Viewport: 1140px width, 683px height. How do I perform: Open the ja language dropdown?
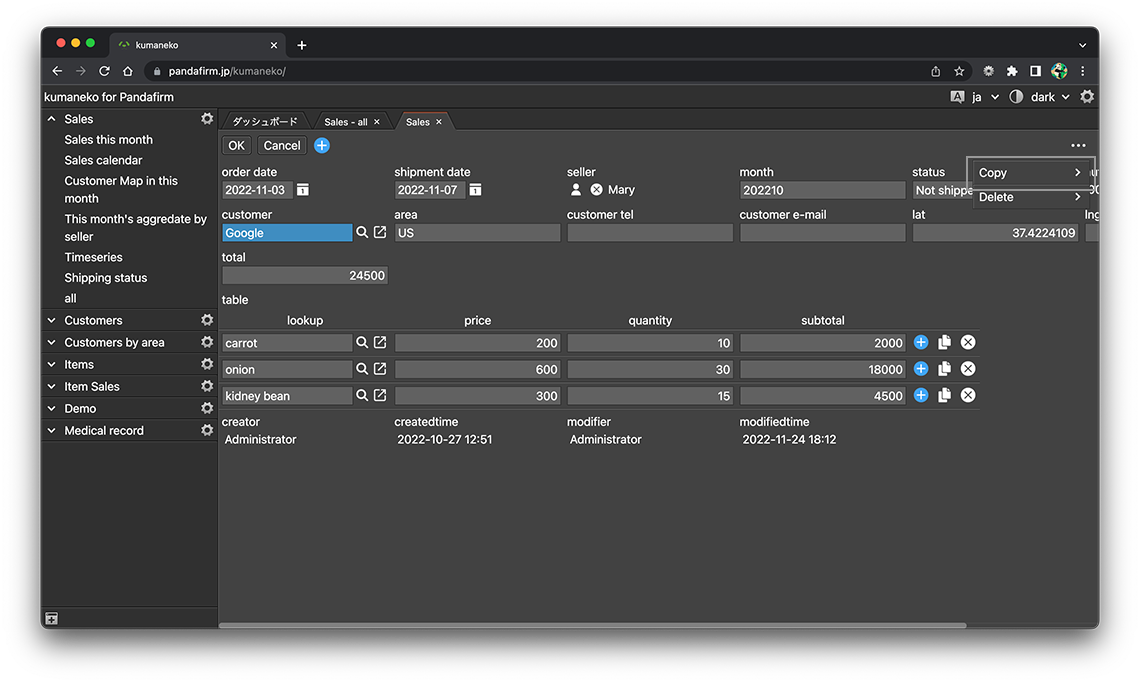pyautogui.click(x=984, y=97)
